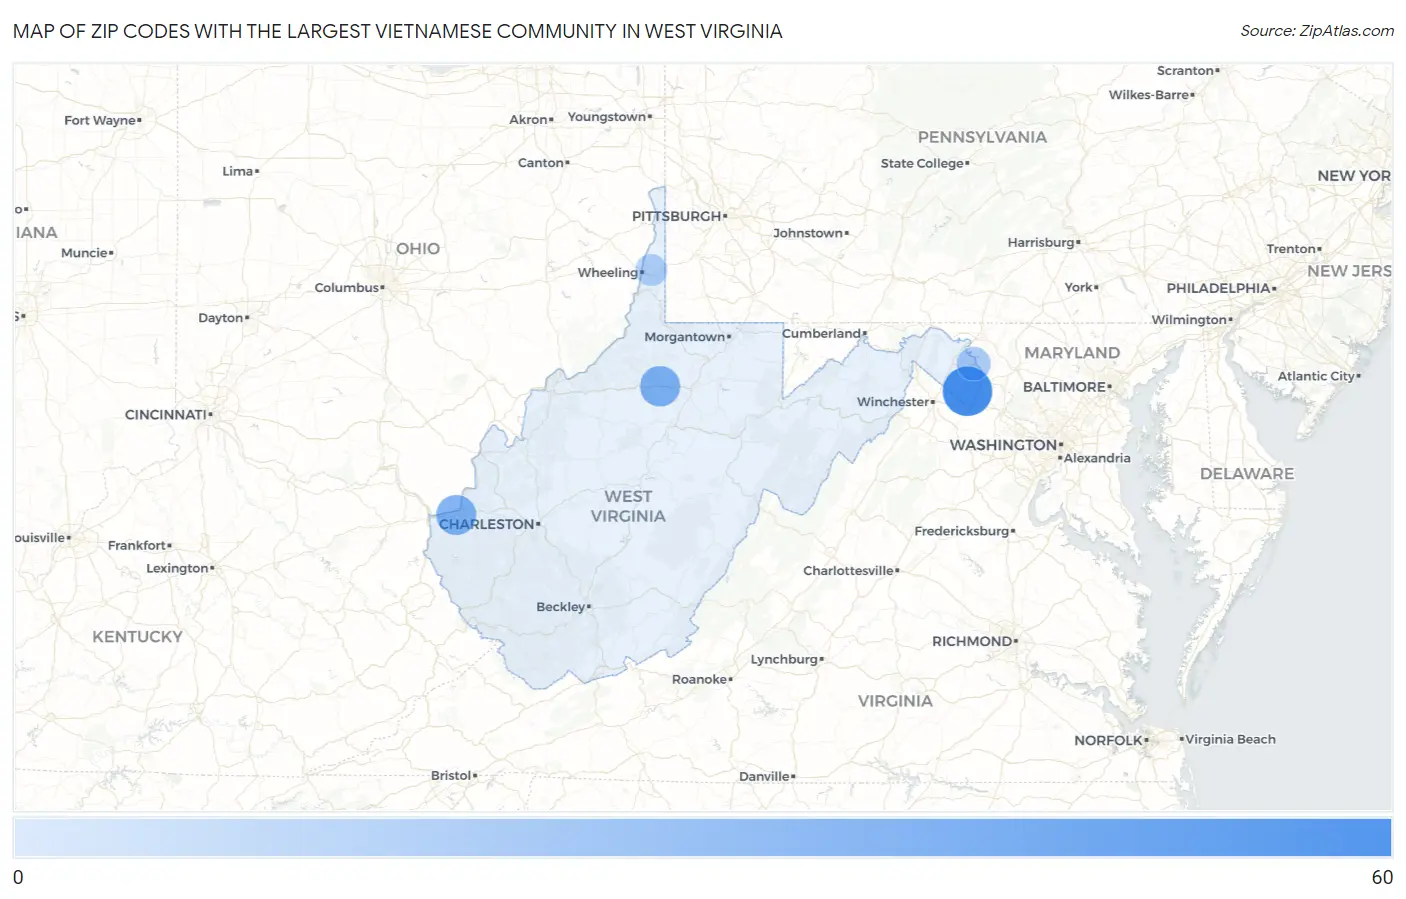Click the Harrisburg city label
Viewport: 1406px width, 899px height.
click(1042, 243)
